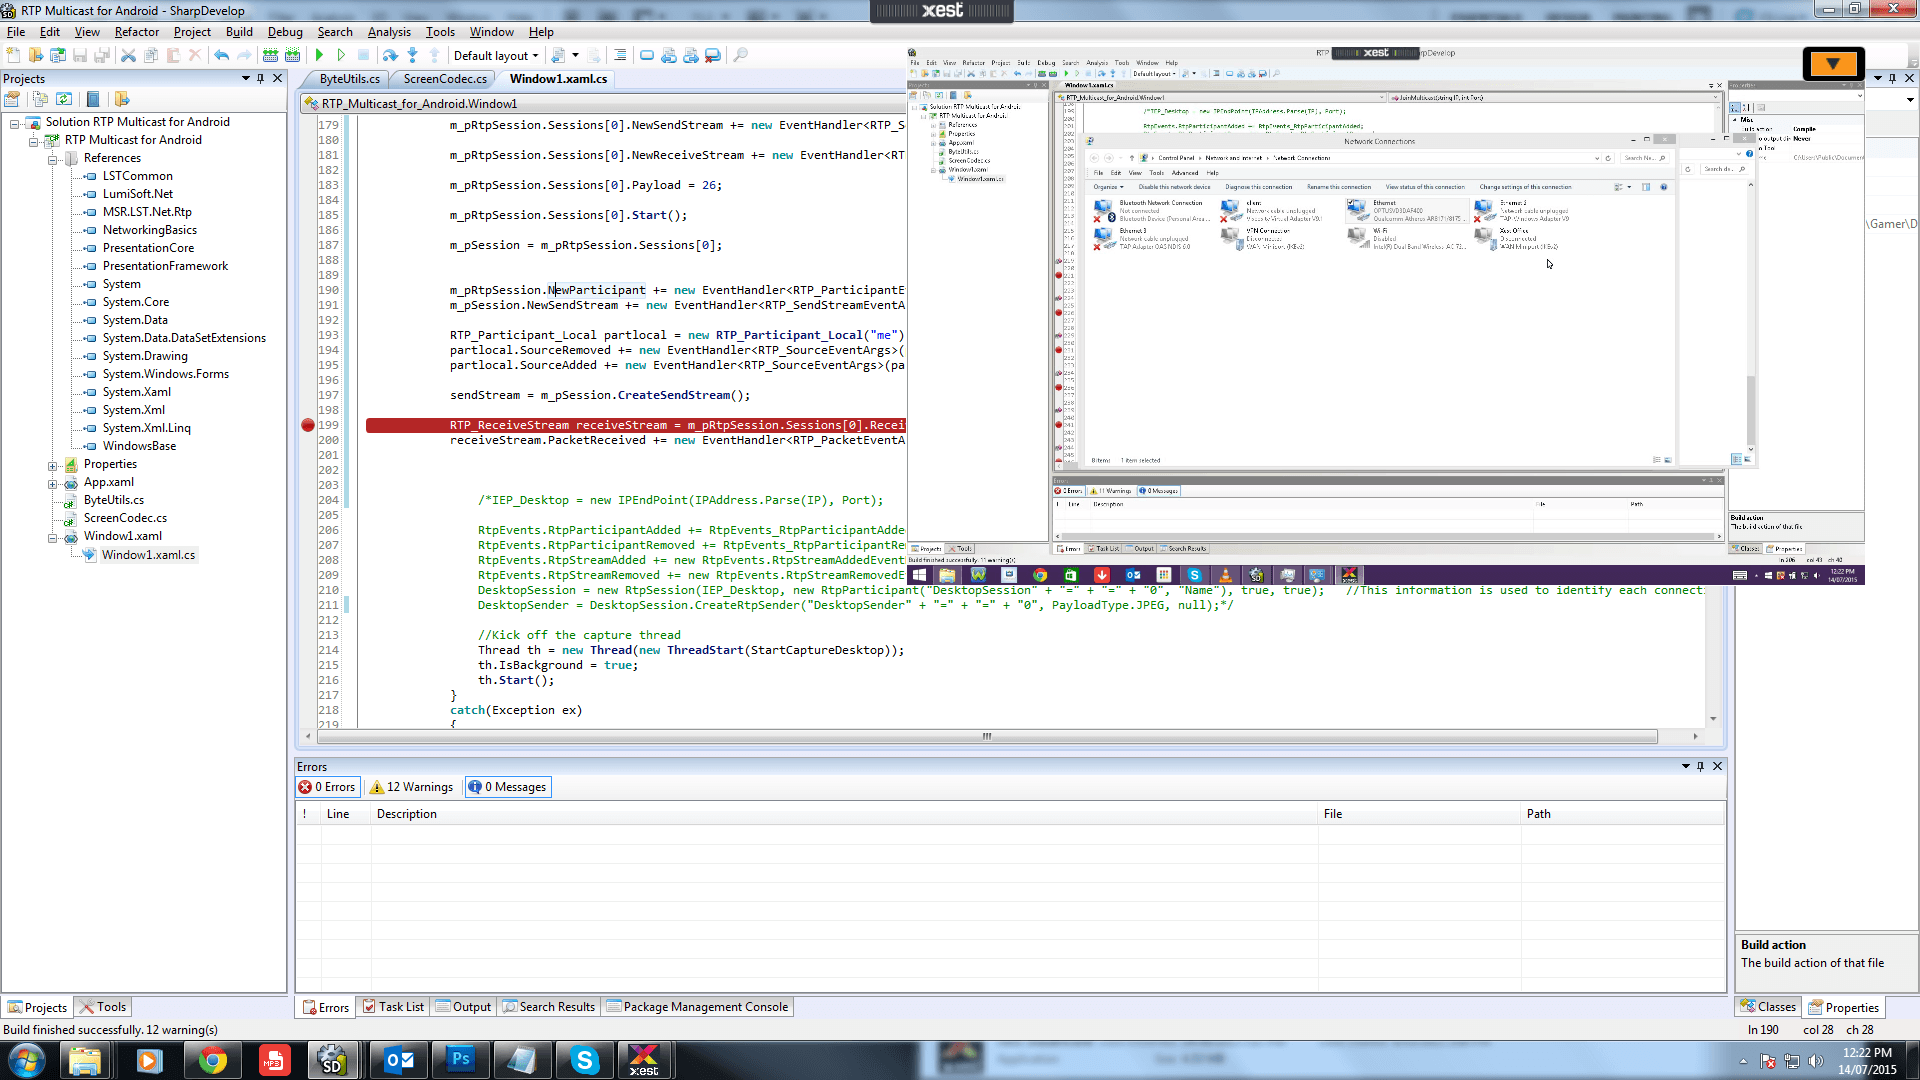Select Default layout dropdown
The image size is (1920, 1080).
[493, 54]
